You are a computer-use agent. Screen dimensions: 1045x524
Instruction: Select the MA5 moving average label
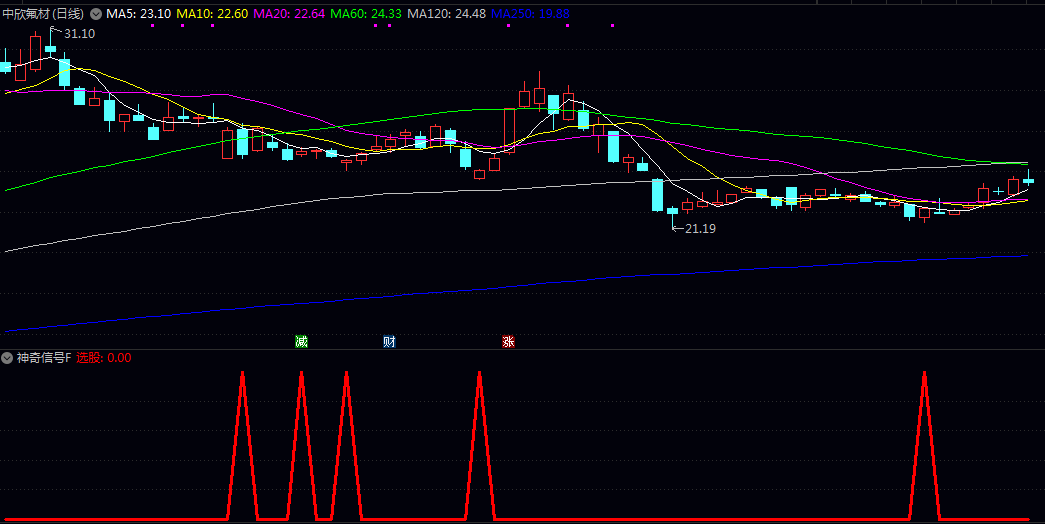[138, 14]
